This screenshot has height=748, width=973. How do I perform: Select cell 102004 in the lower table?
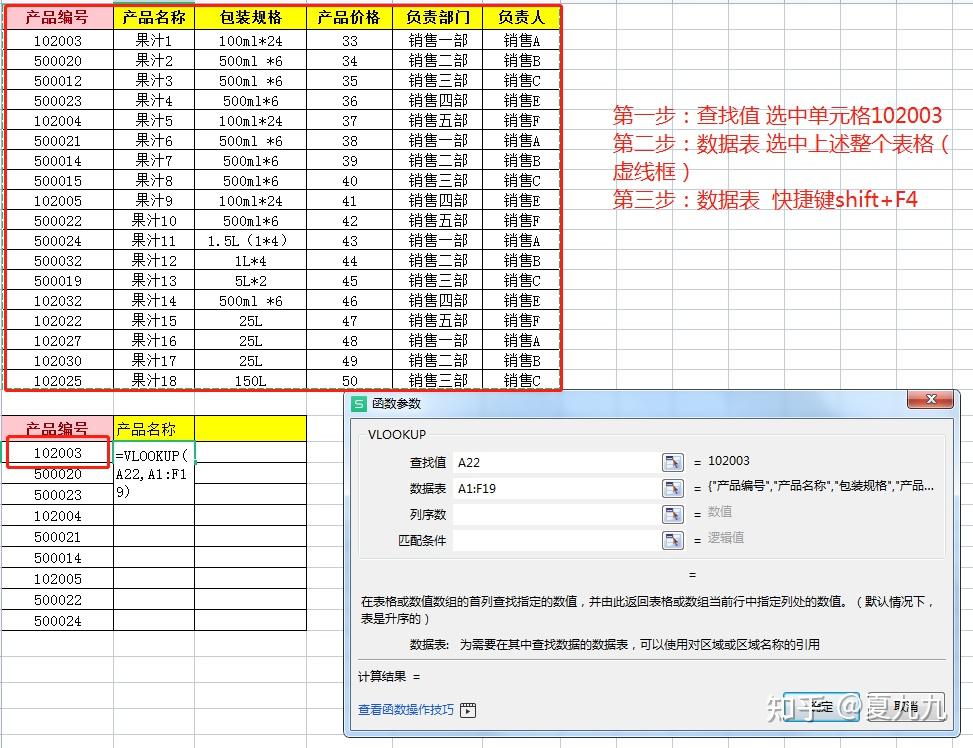point(58,516)
